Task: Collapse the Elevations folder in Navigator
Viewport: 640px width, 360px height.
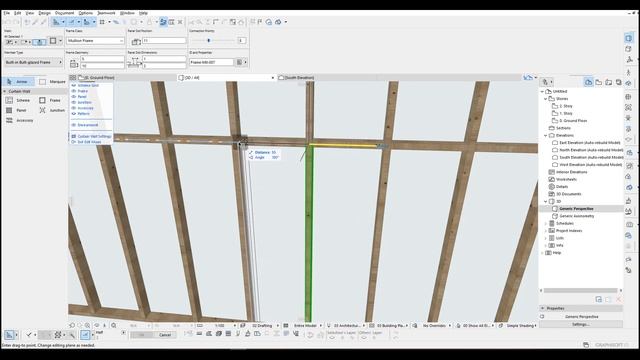Action: coord(545,136)
